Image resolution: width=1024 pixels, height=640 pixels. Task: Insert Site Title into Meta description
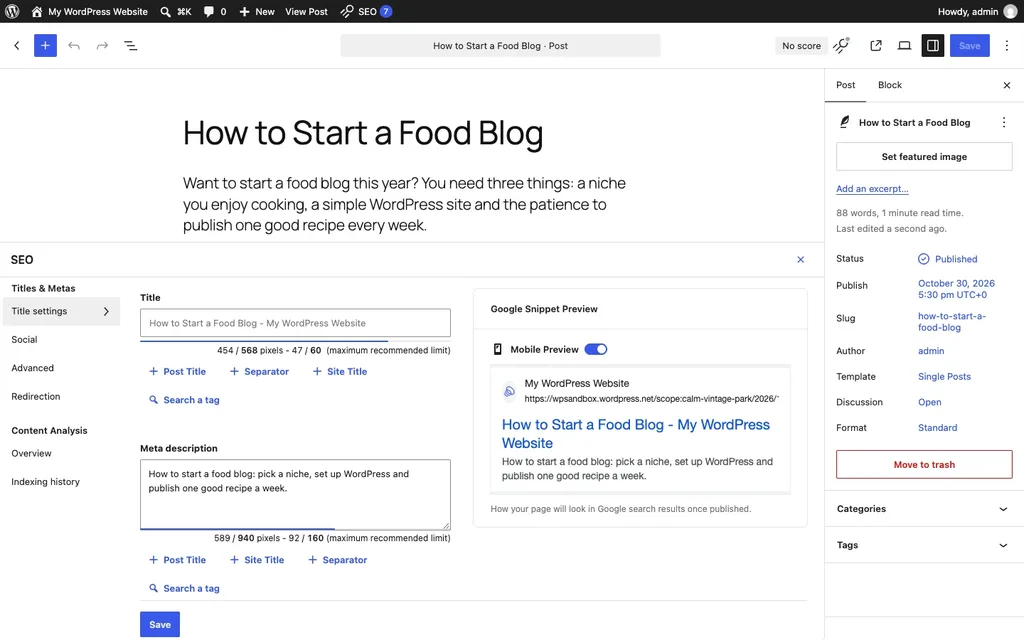click(x=257, y=560)
